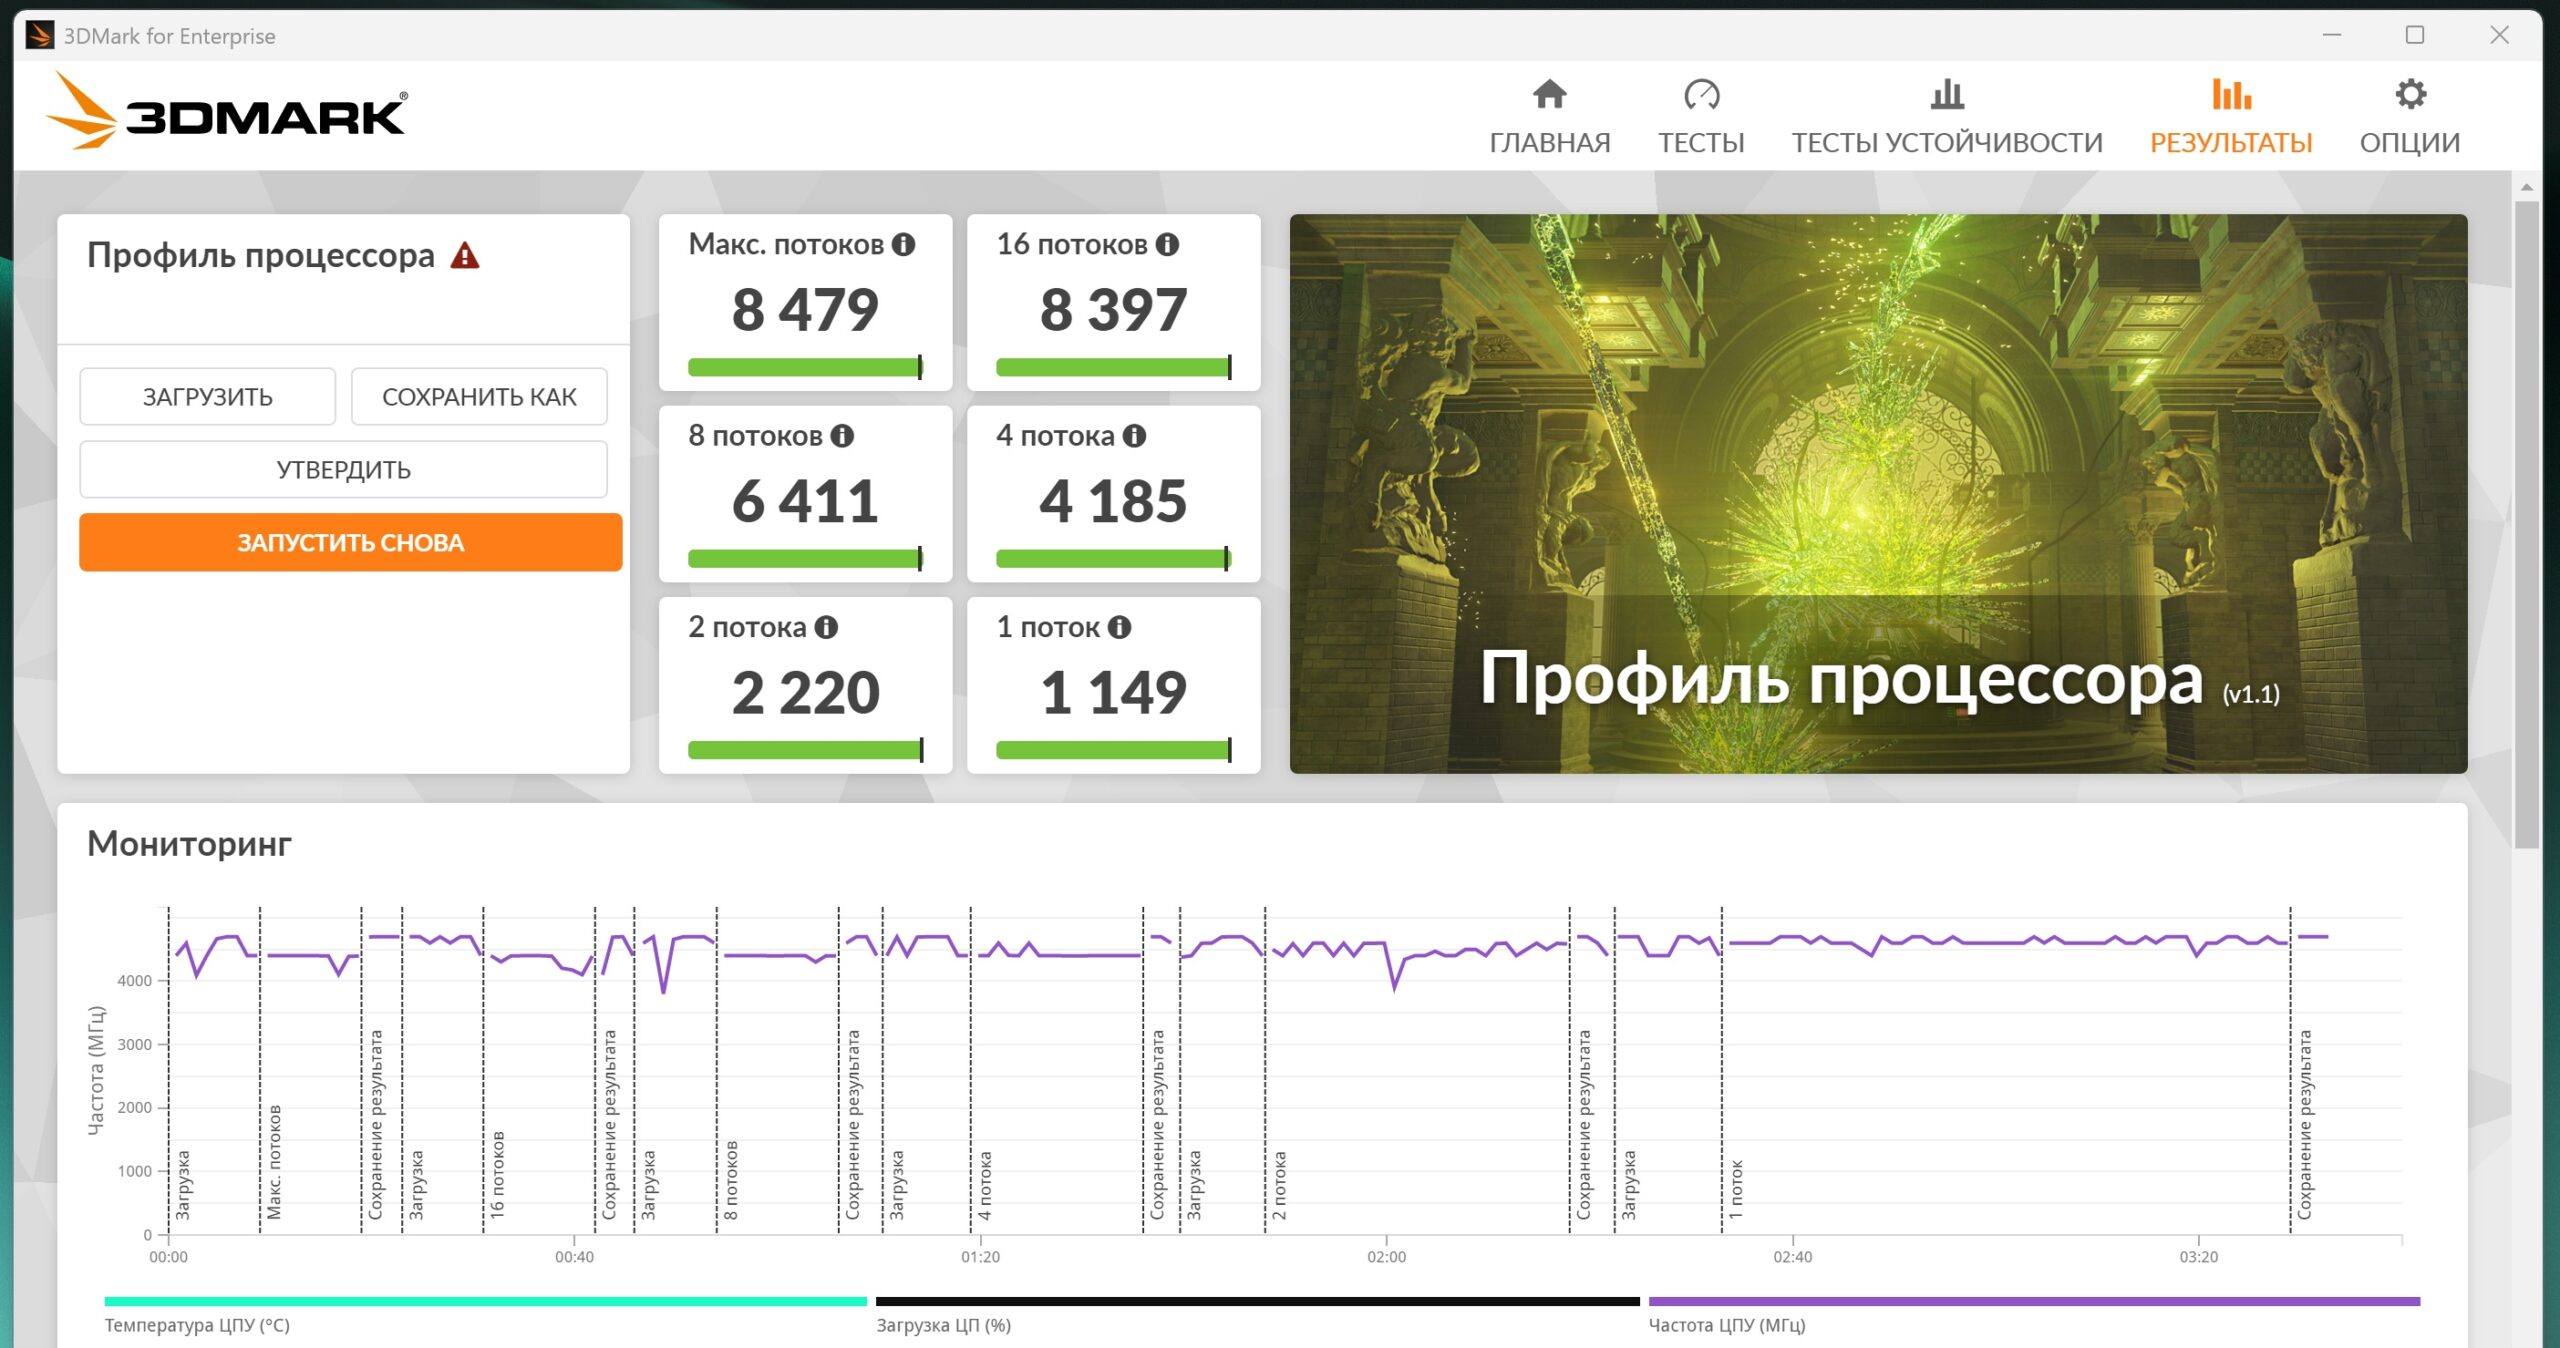Click the info icon next to 8 потоков

point(842,436)
